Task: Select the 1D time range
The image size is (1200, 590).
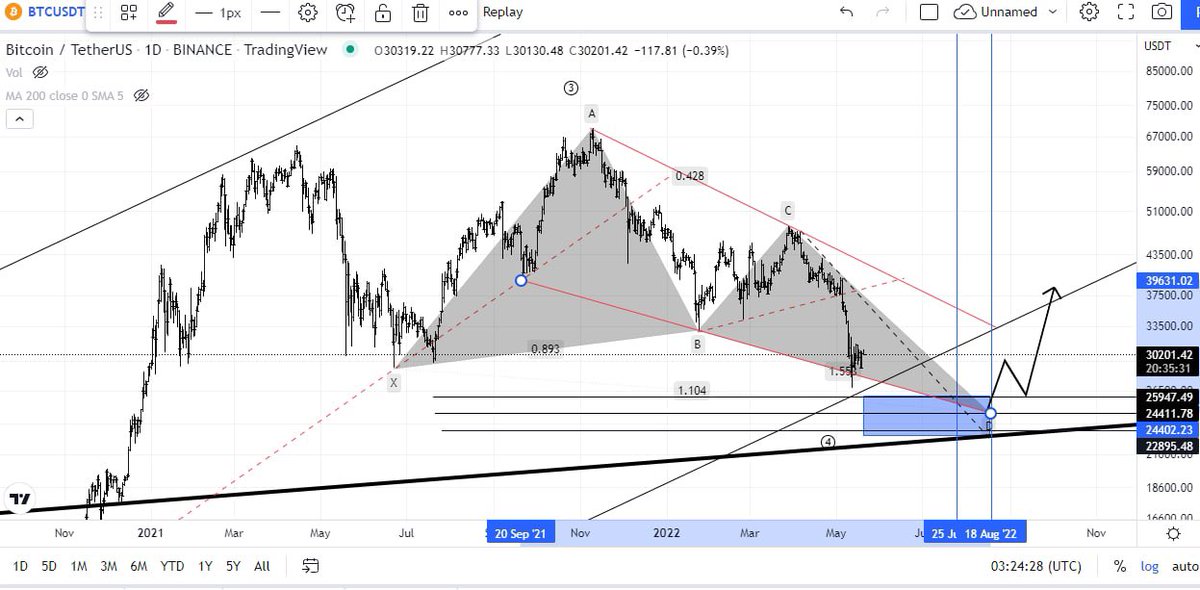Action: click(20, 566)
